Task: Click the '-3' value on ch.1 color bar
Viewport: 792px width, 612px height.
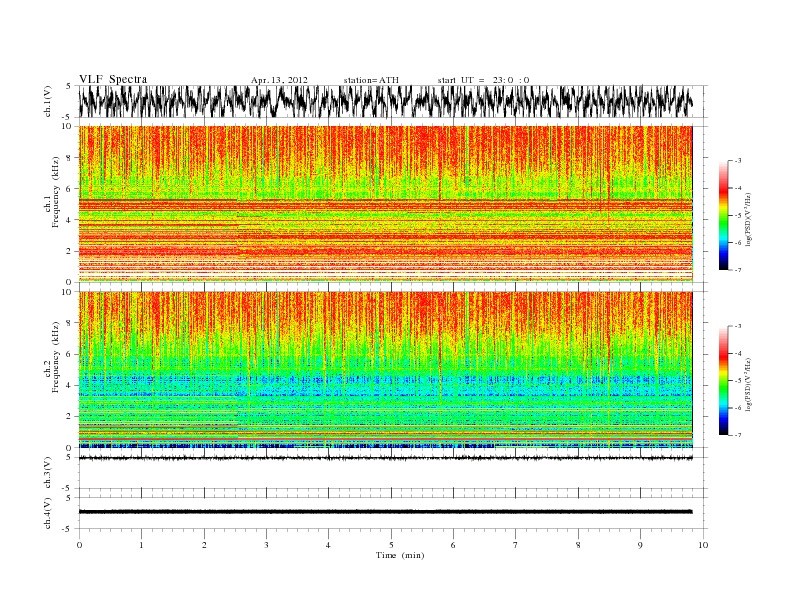Action: coord(737,161)
